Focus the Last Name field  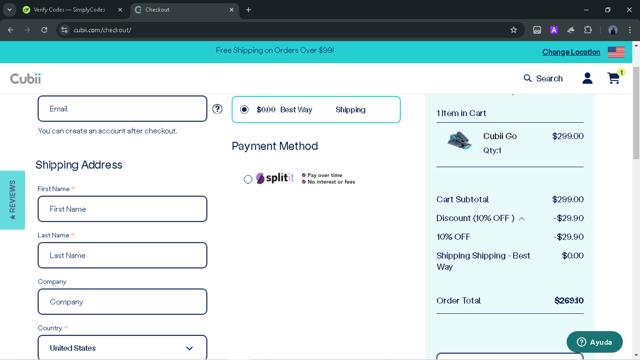pos(122,256)
